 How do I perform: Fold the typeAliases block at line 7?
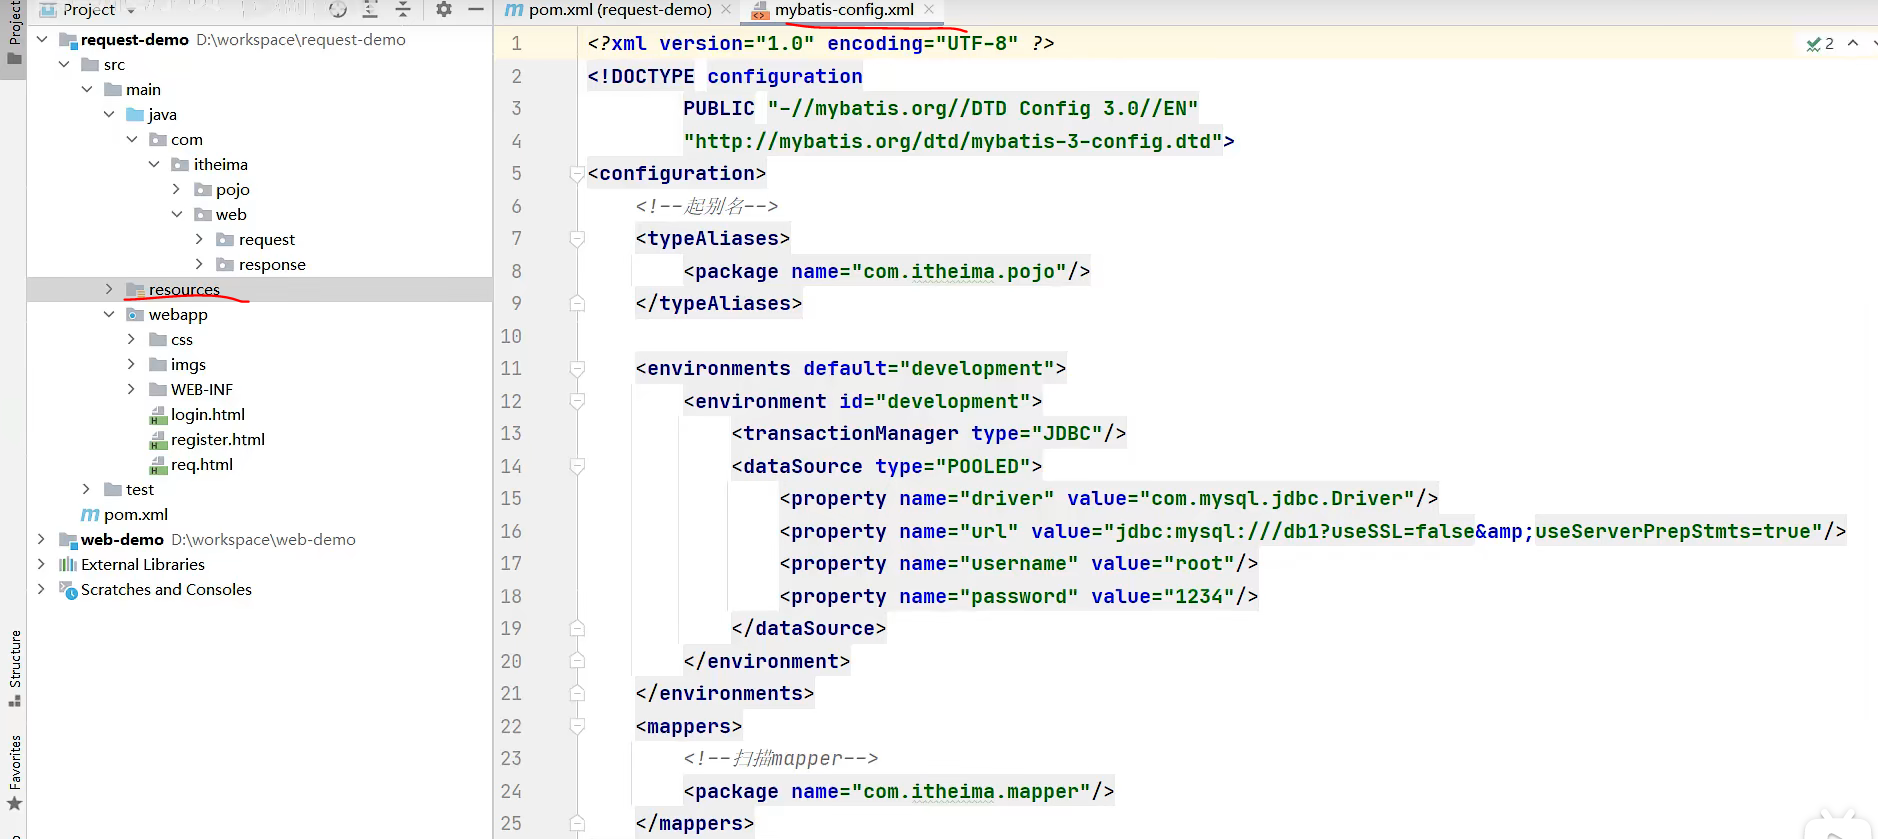(x=577, y=239)
